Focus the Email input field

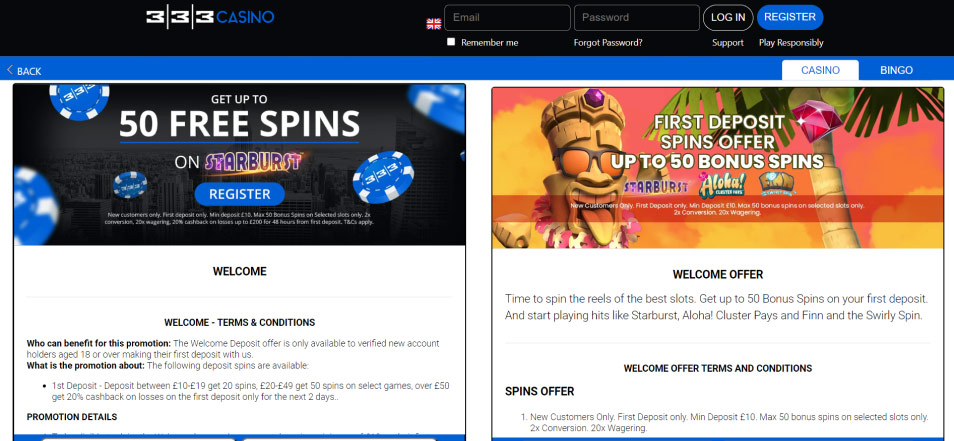(x=507, y=18)
